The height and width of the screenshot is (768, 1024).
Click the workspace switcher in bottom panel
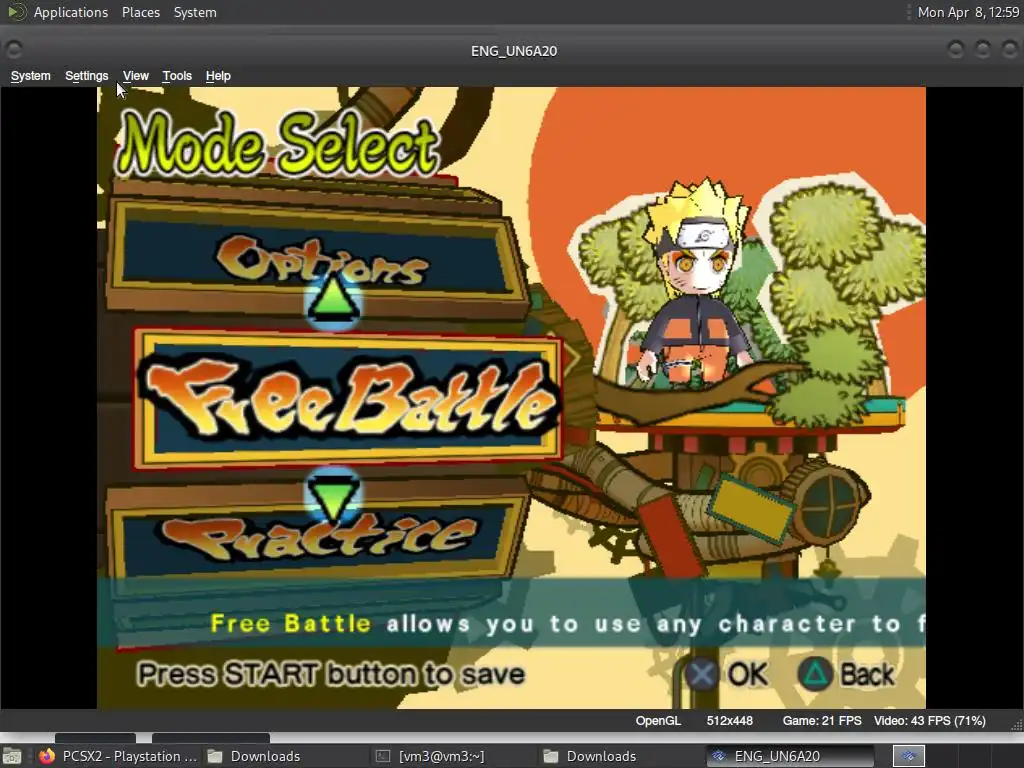point(909,756)
